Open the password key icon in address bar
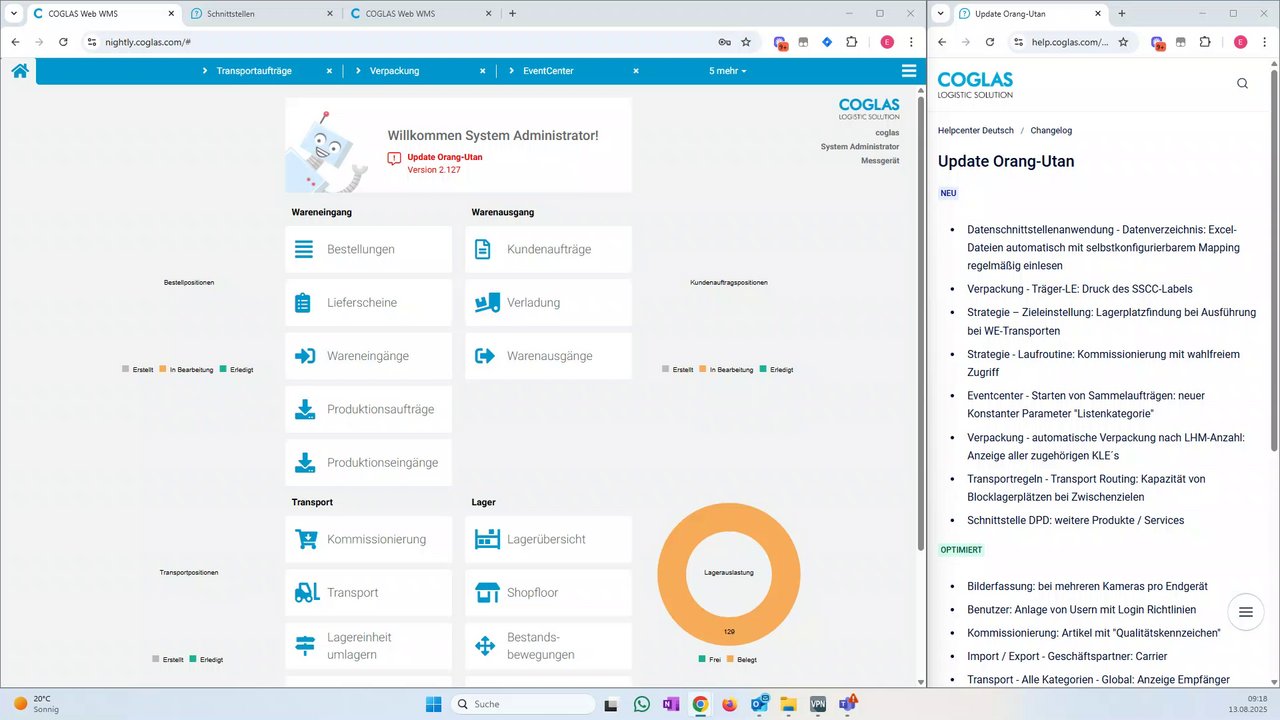Image resolution: width=1280 pixels, height=720 pixels. coord(724,42)
